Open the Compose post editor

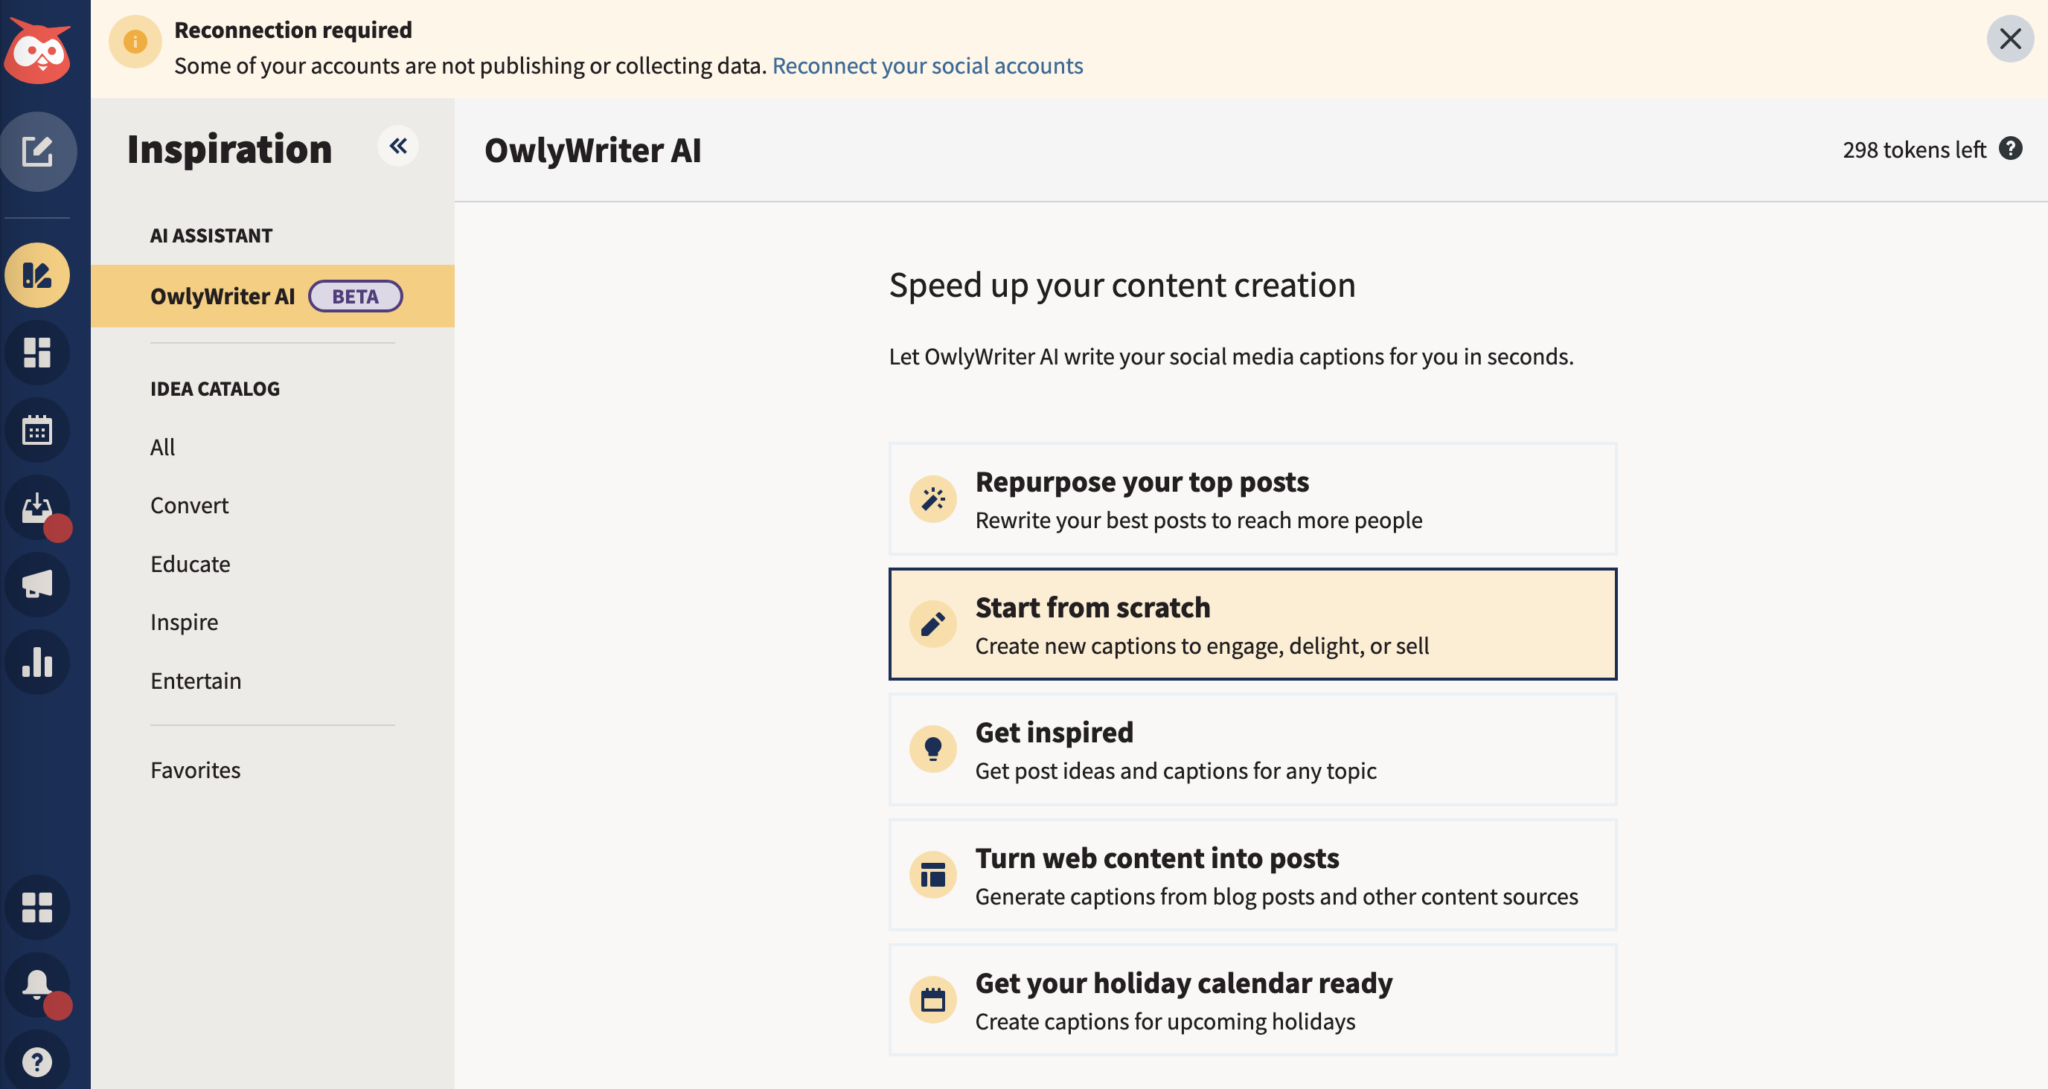pyautogui.click(x=38, y=152)
